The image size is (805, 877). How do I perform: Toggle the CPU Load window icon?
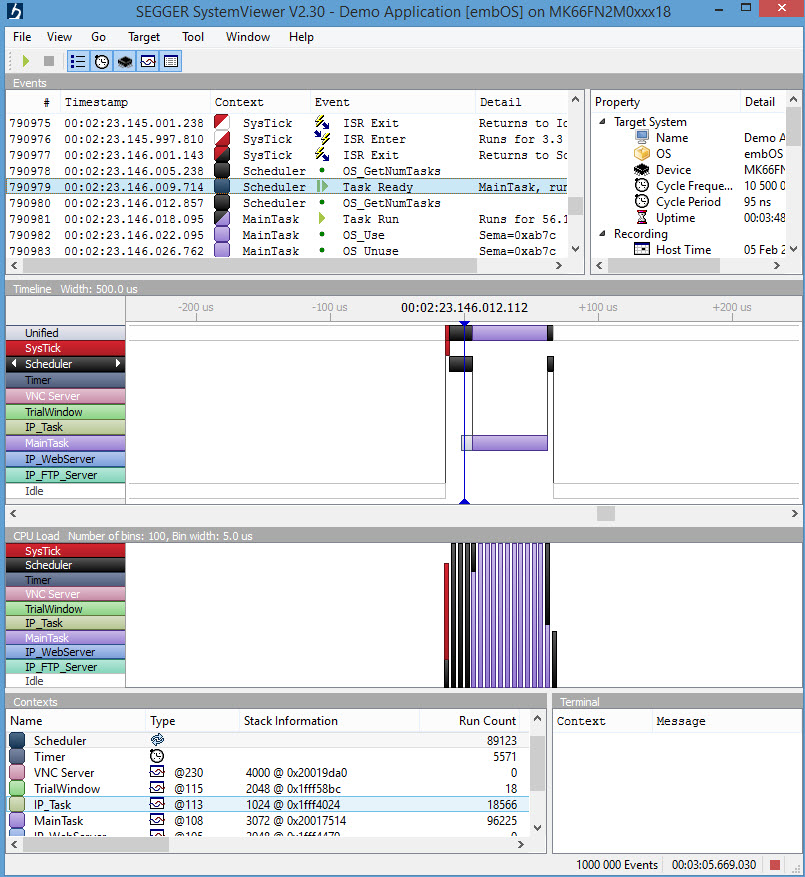click(125, 61)
